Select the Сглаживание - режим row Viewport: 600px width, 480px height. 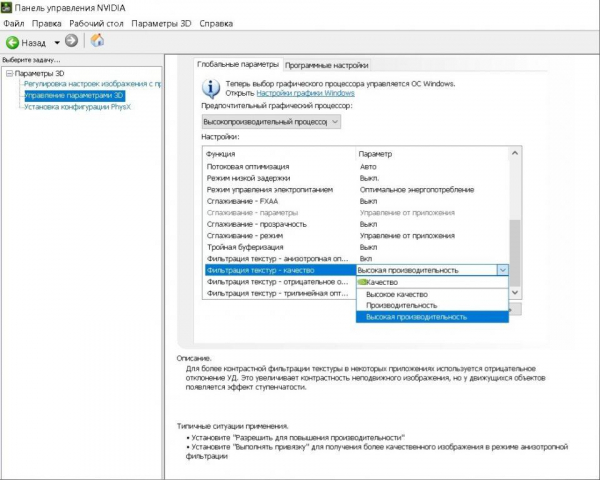coord(357,235)
